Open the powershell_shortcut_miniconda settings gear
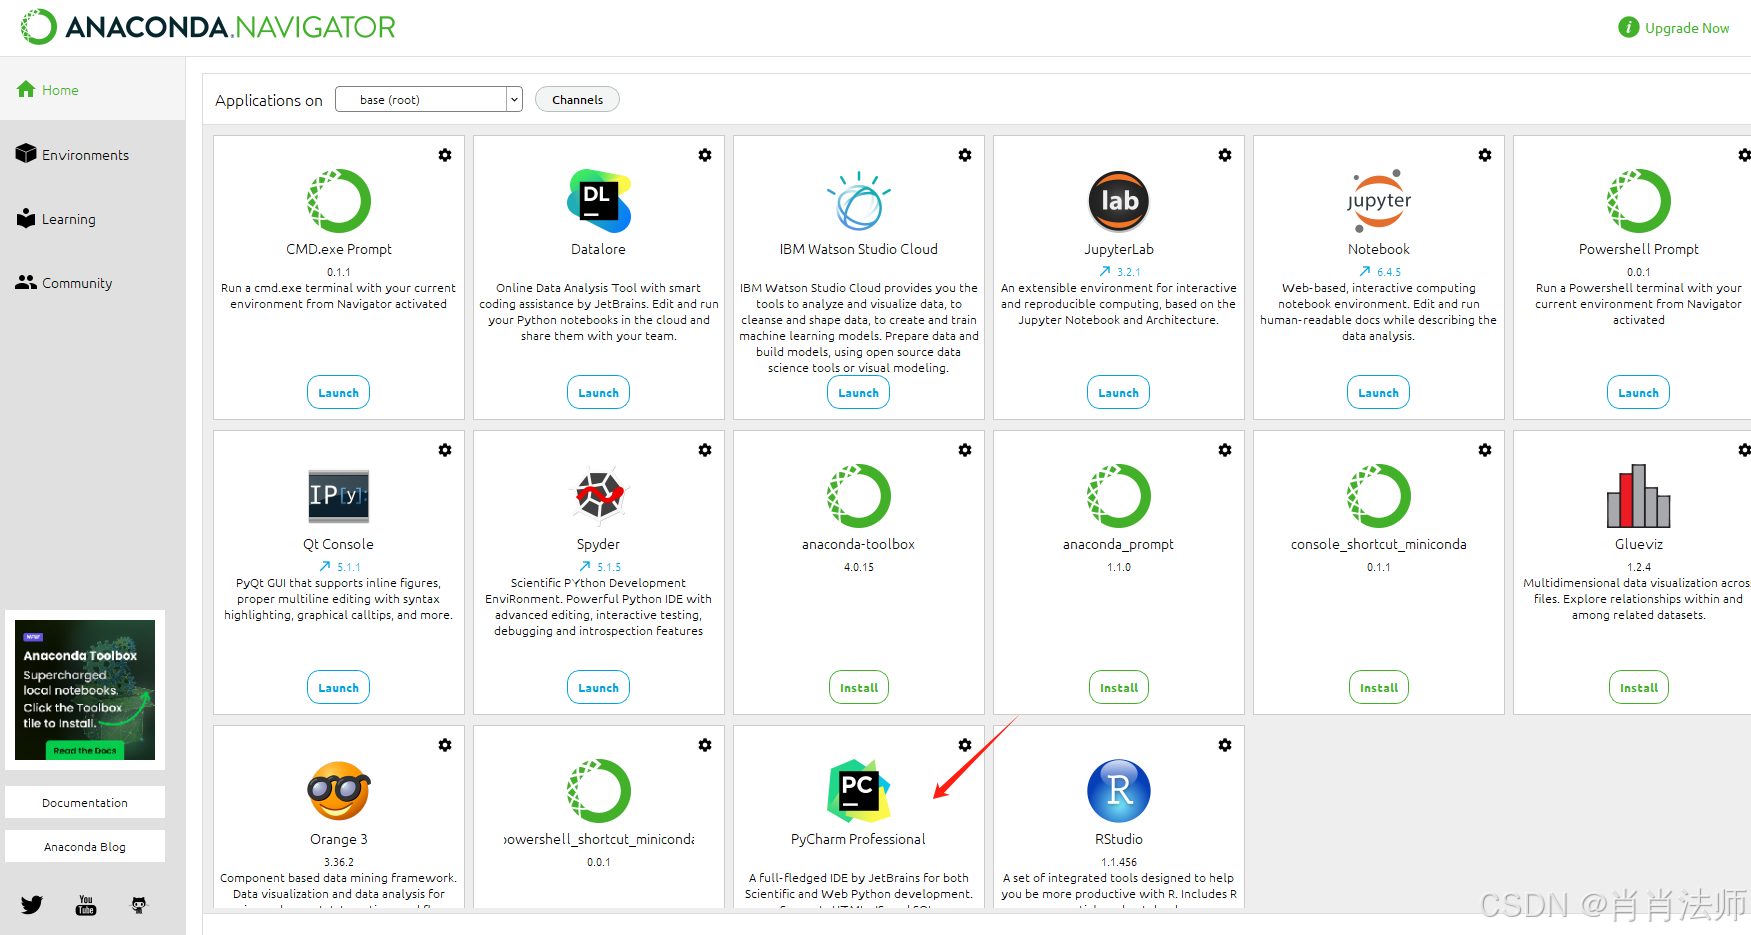The height and width of the screenshot is (935, 1751). [705, 745]
